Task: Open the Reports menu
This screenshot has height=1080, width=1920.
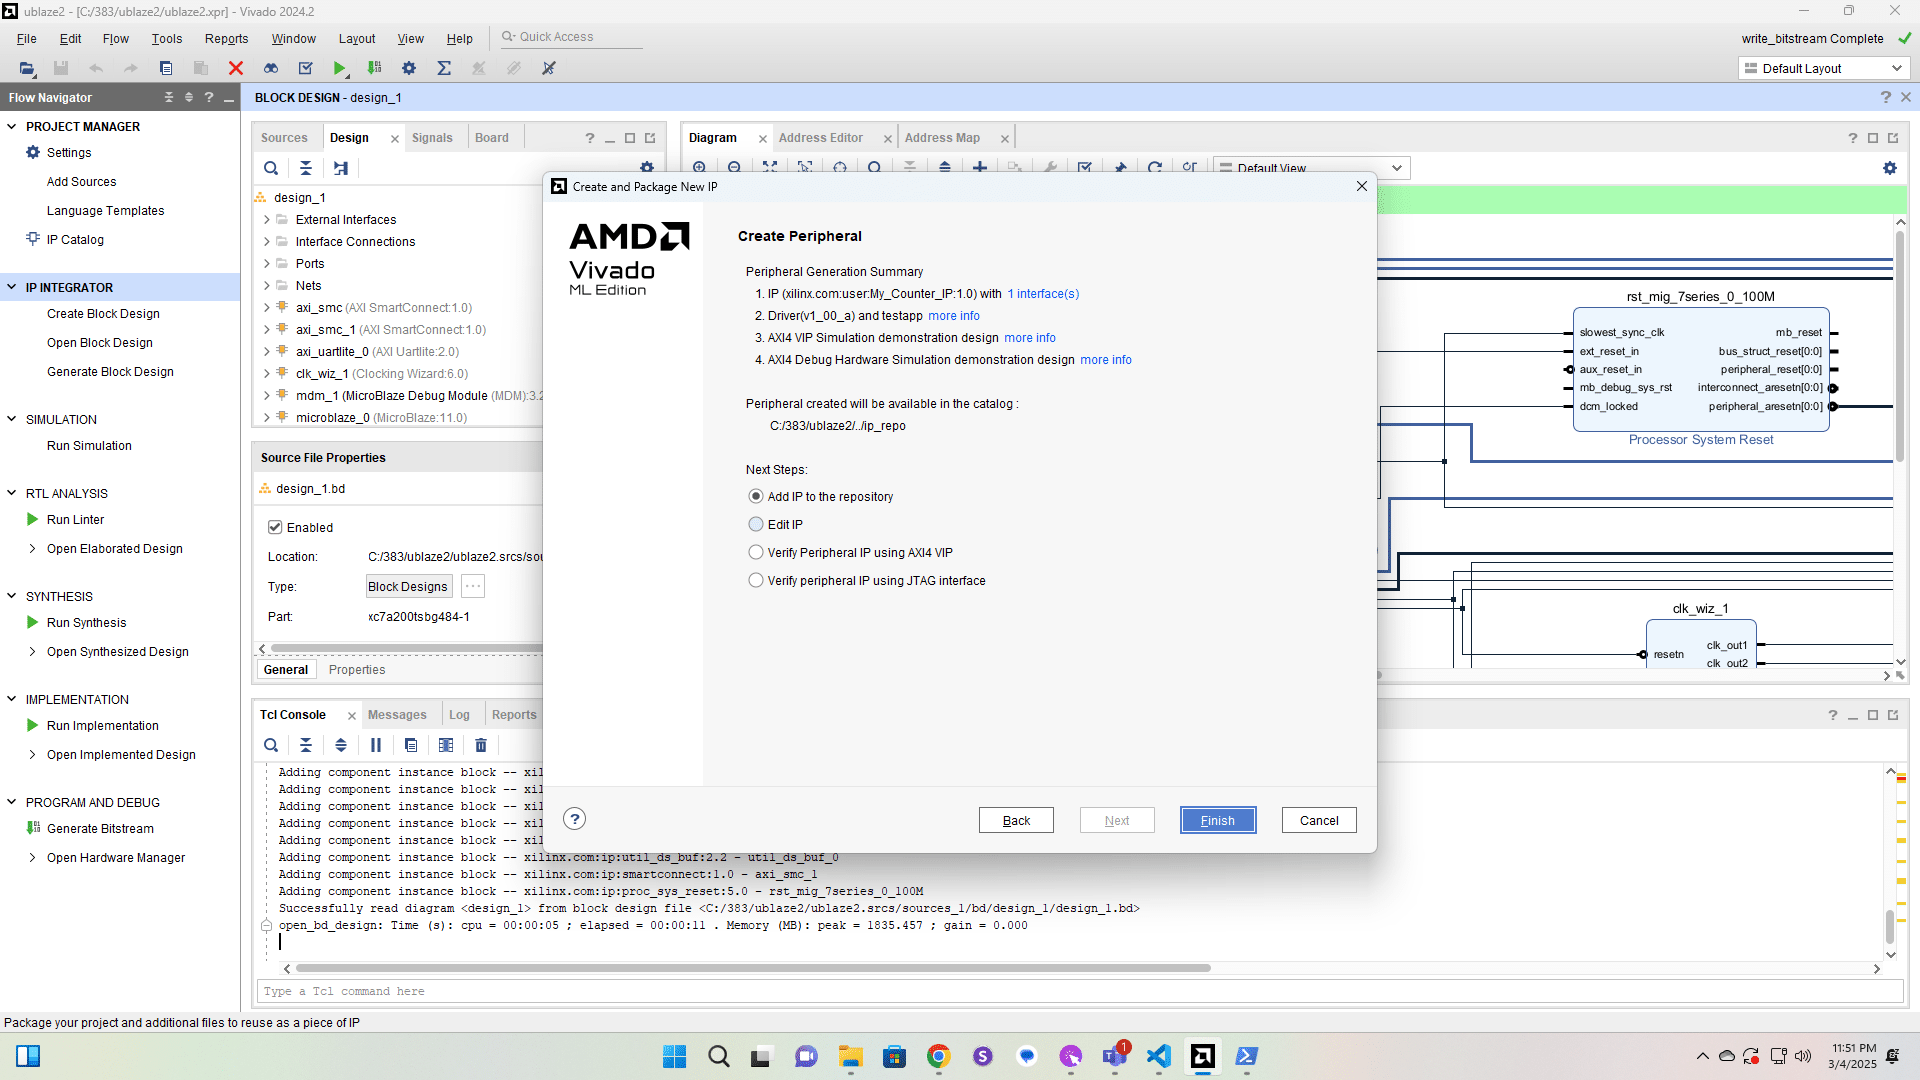Action: click(226, 39)
